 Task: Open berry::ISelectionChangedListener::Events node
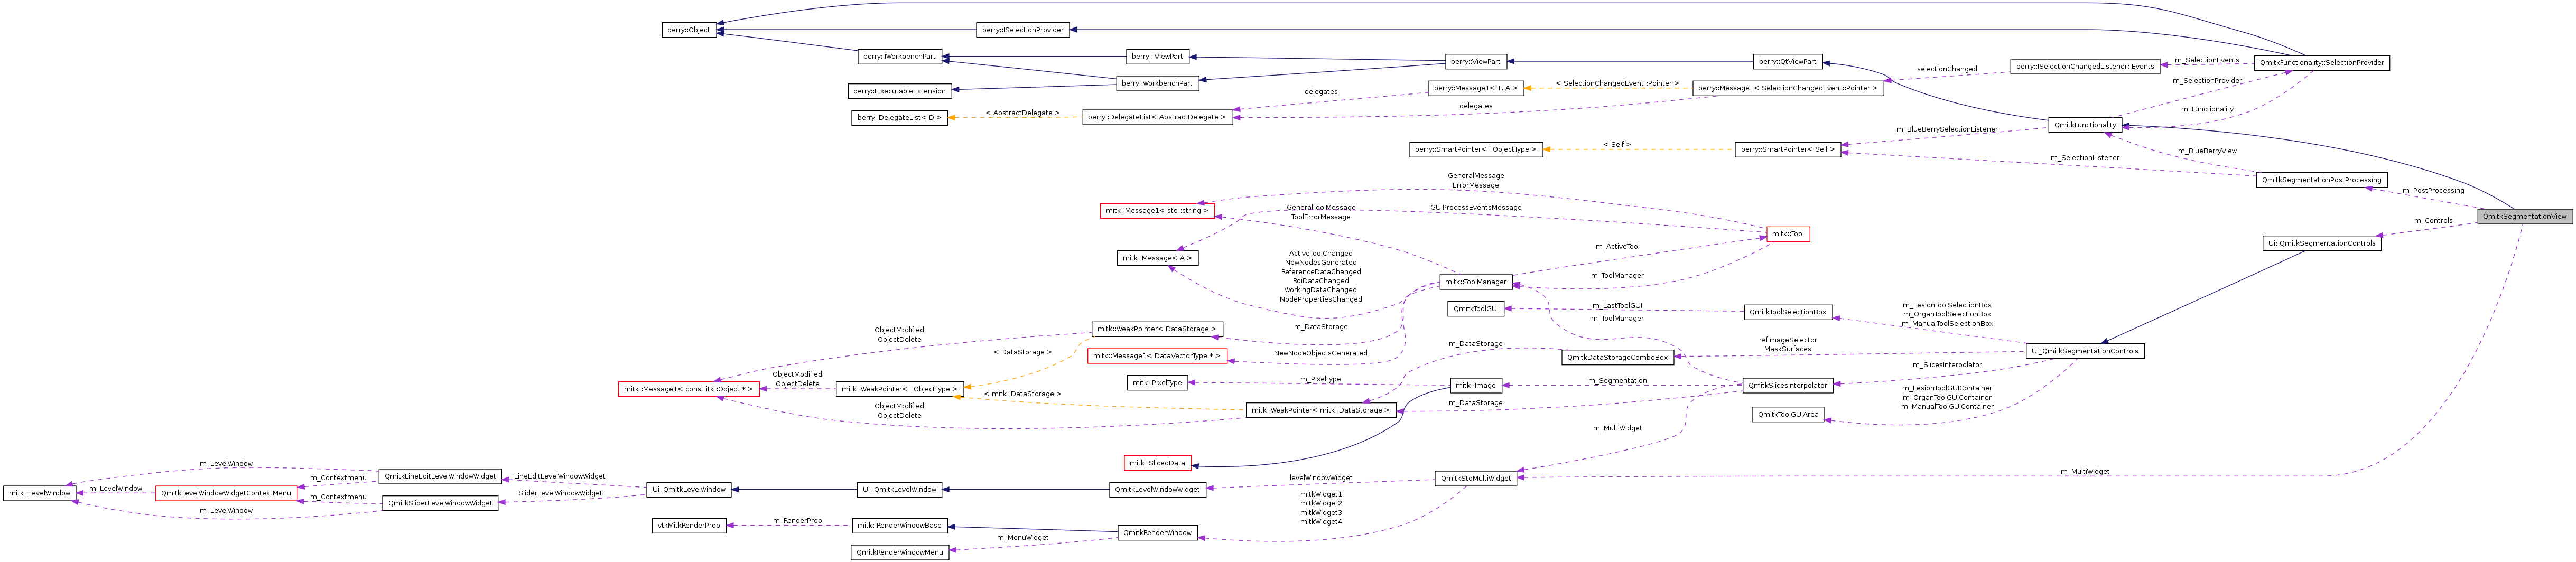coord(2085,66)
